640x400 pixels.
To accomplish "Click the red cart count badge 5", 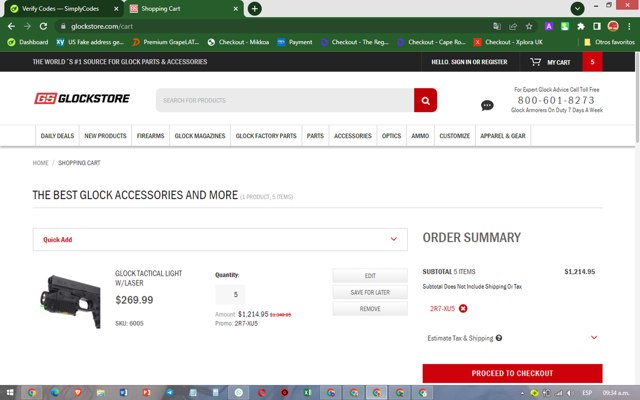I will (592, 62).
